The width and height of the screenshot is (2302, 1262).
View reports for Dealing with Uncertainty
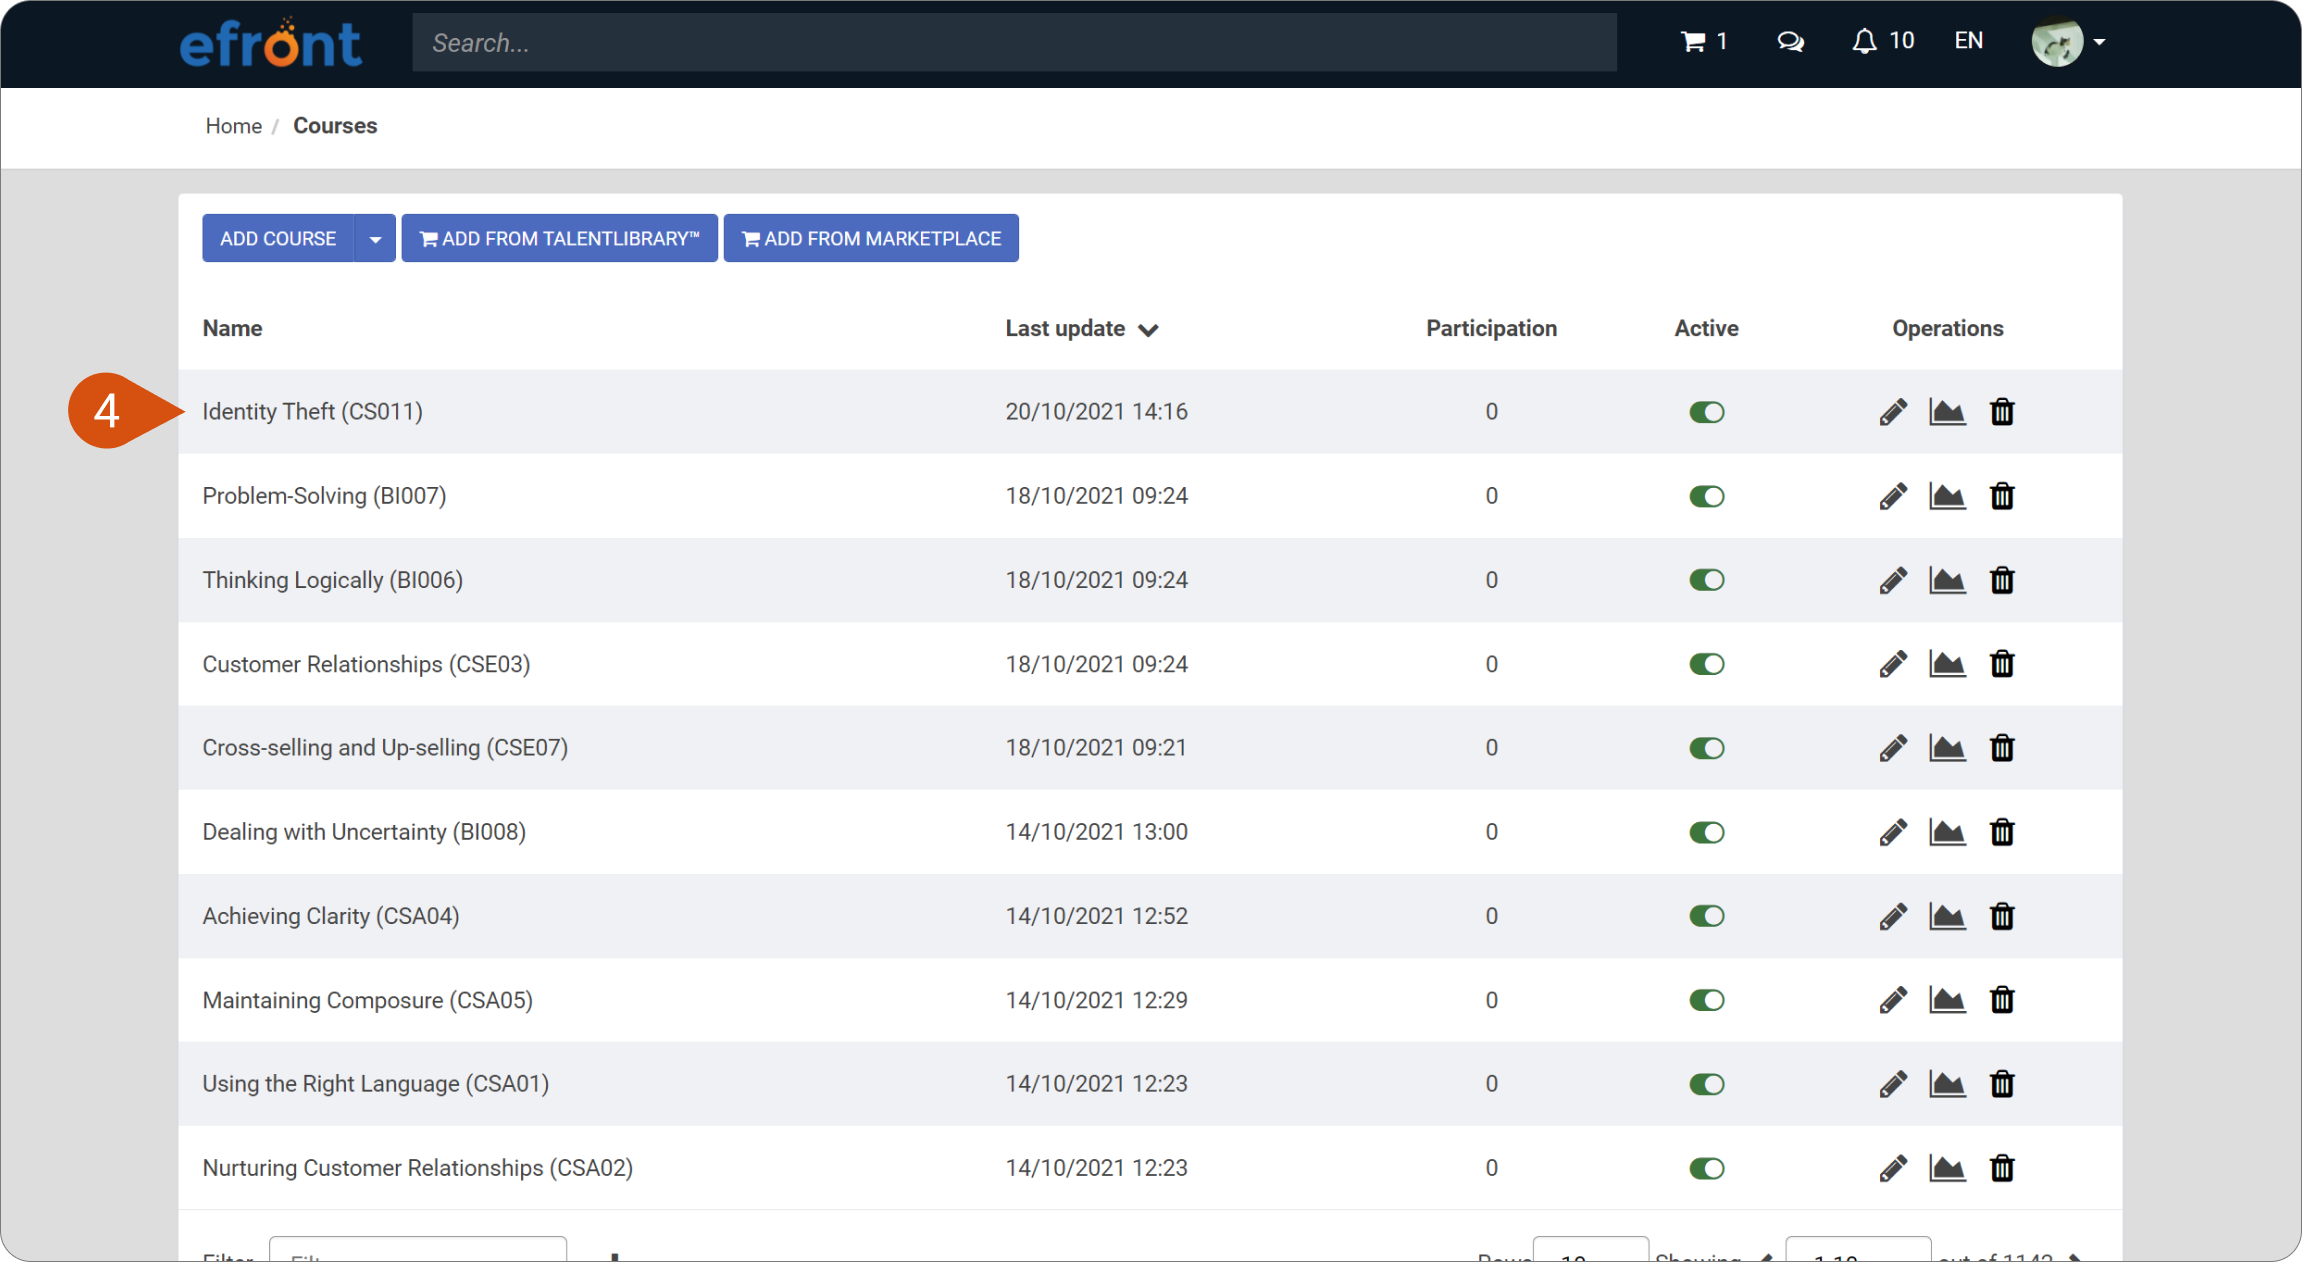click(x=1947, y=832)
